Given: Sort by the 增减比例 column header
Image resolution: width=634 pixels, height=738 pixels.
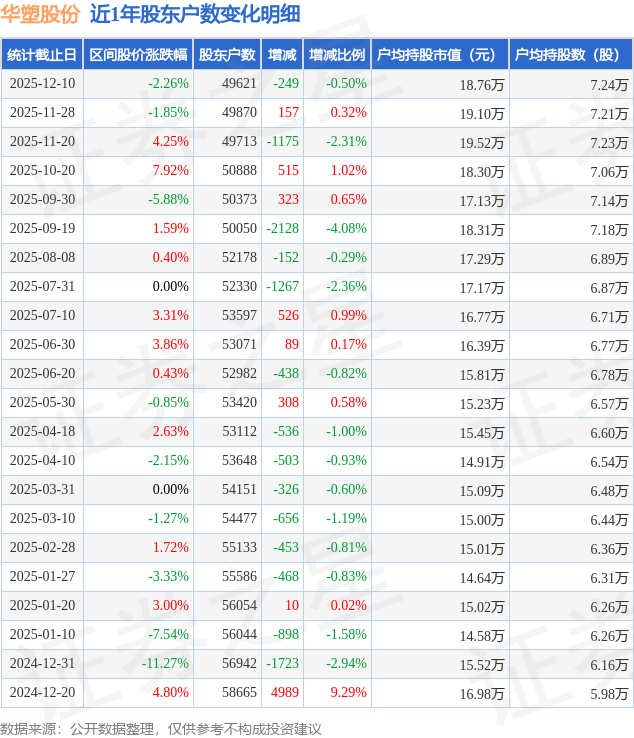Looking at the screenshot, I should tap(337, 55).
